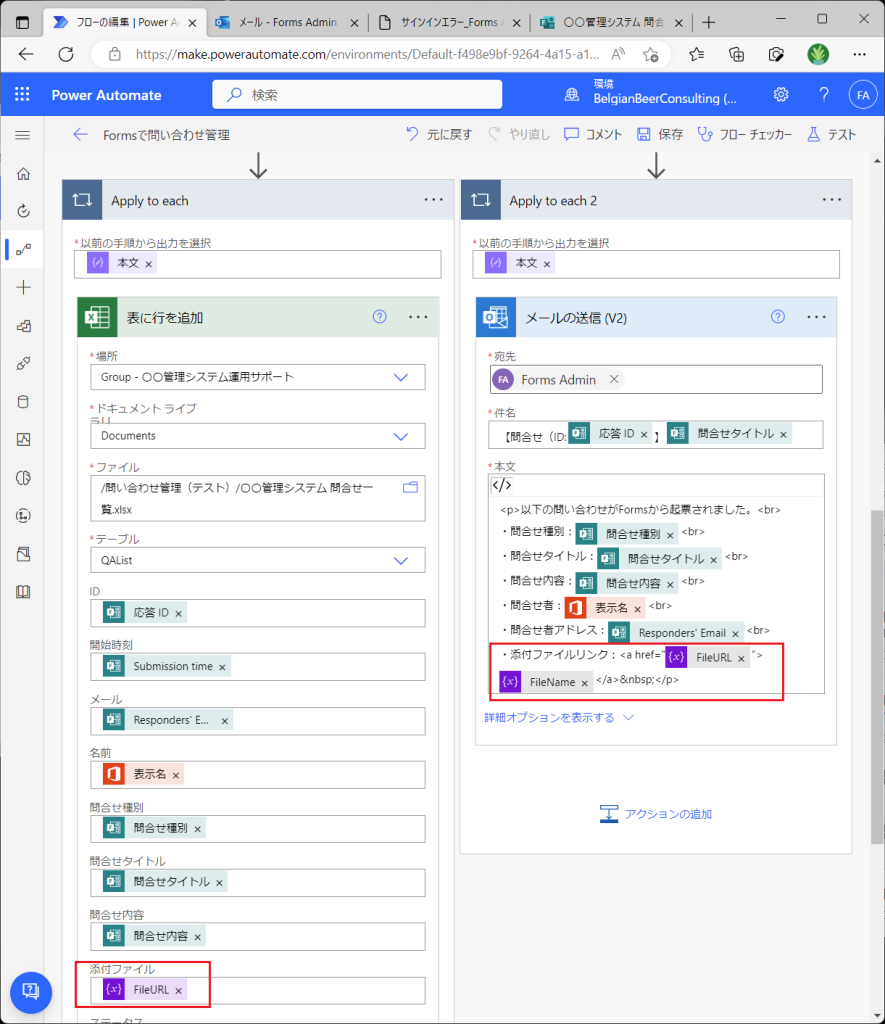Open the Learn book icon in sidebar
Viewport: 885px width, 1024px height.
click(x=24, y=592)
